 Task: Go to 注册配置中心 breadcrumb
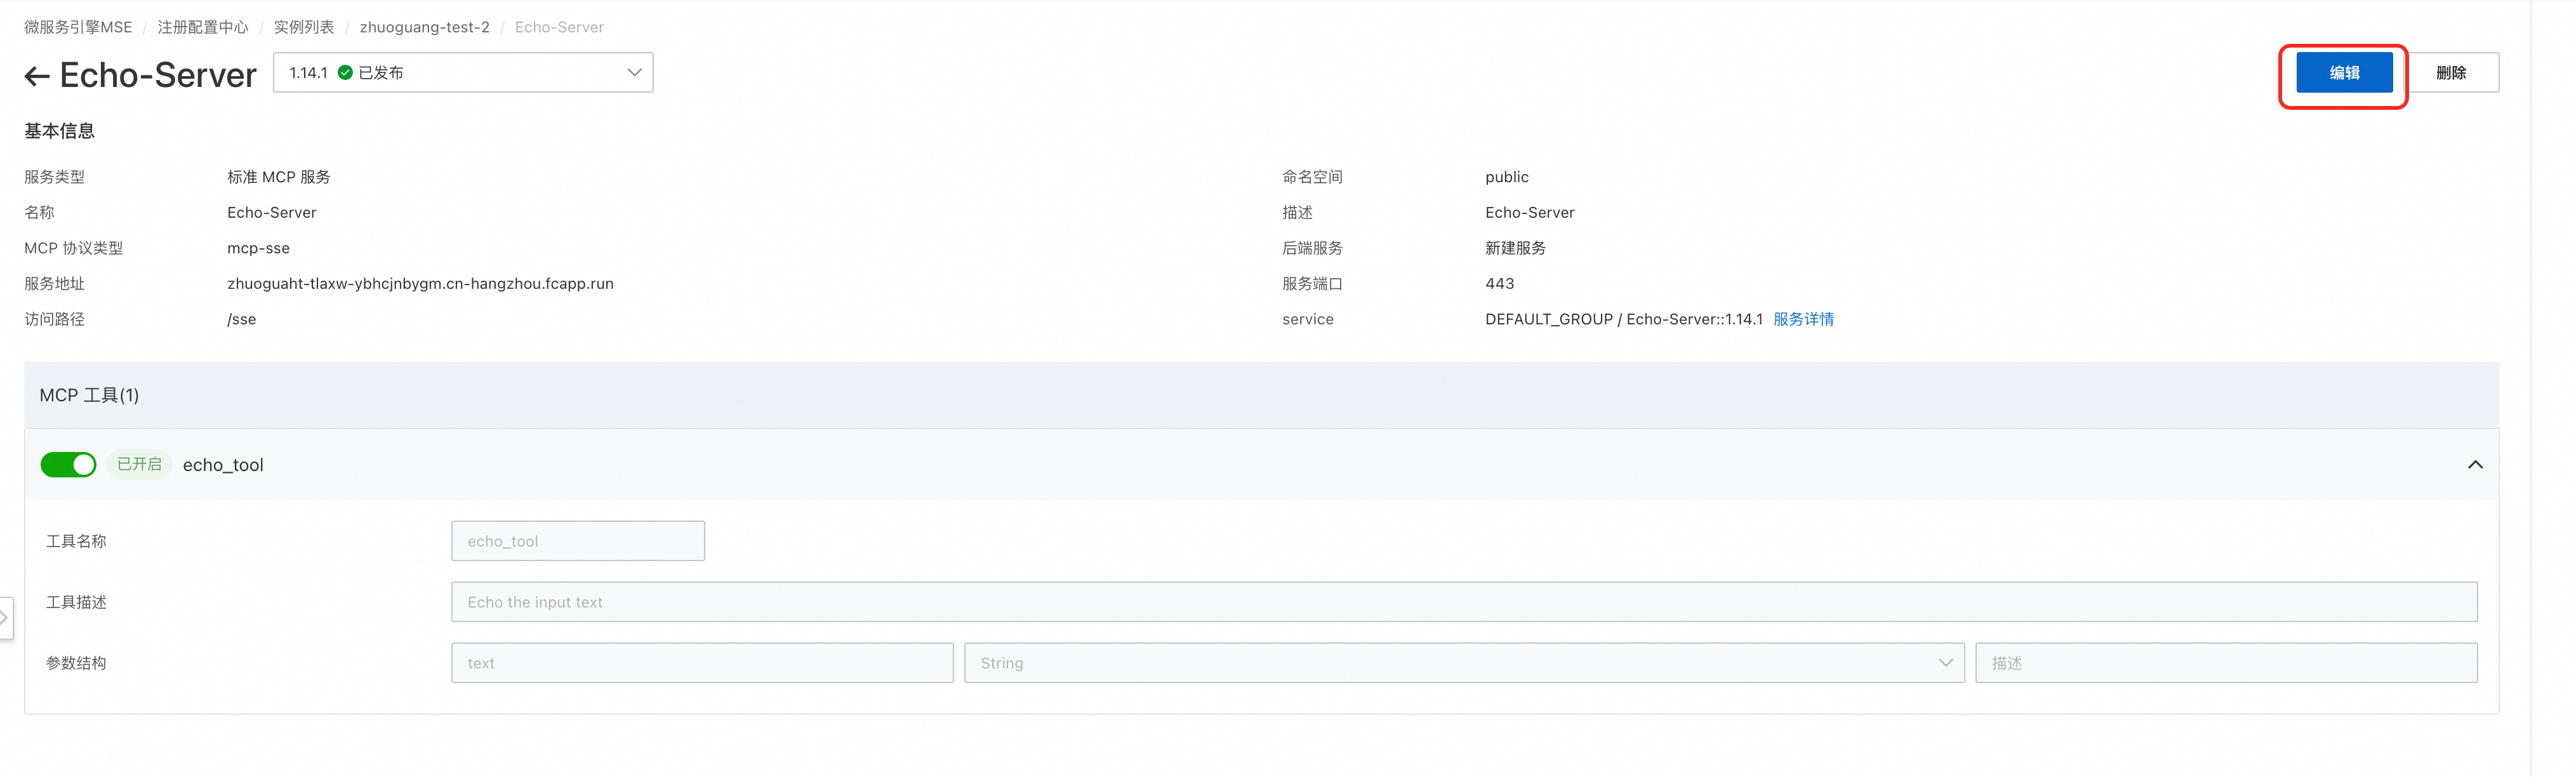coord(203,27)
